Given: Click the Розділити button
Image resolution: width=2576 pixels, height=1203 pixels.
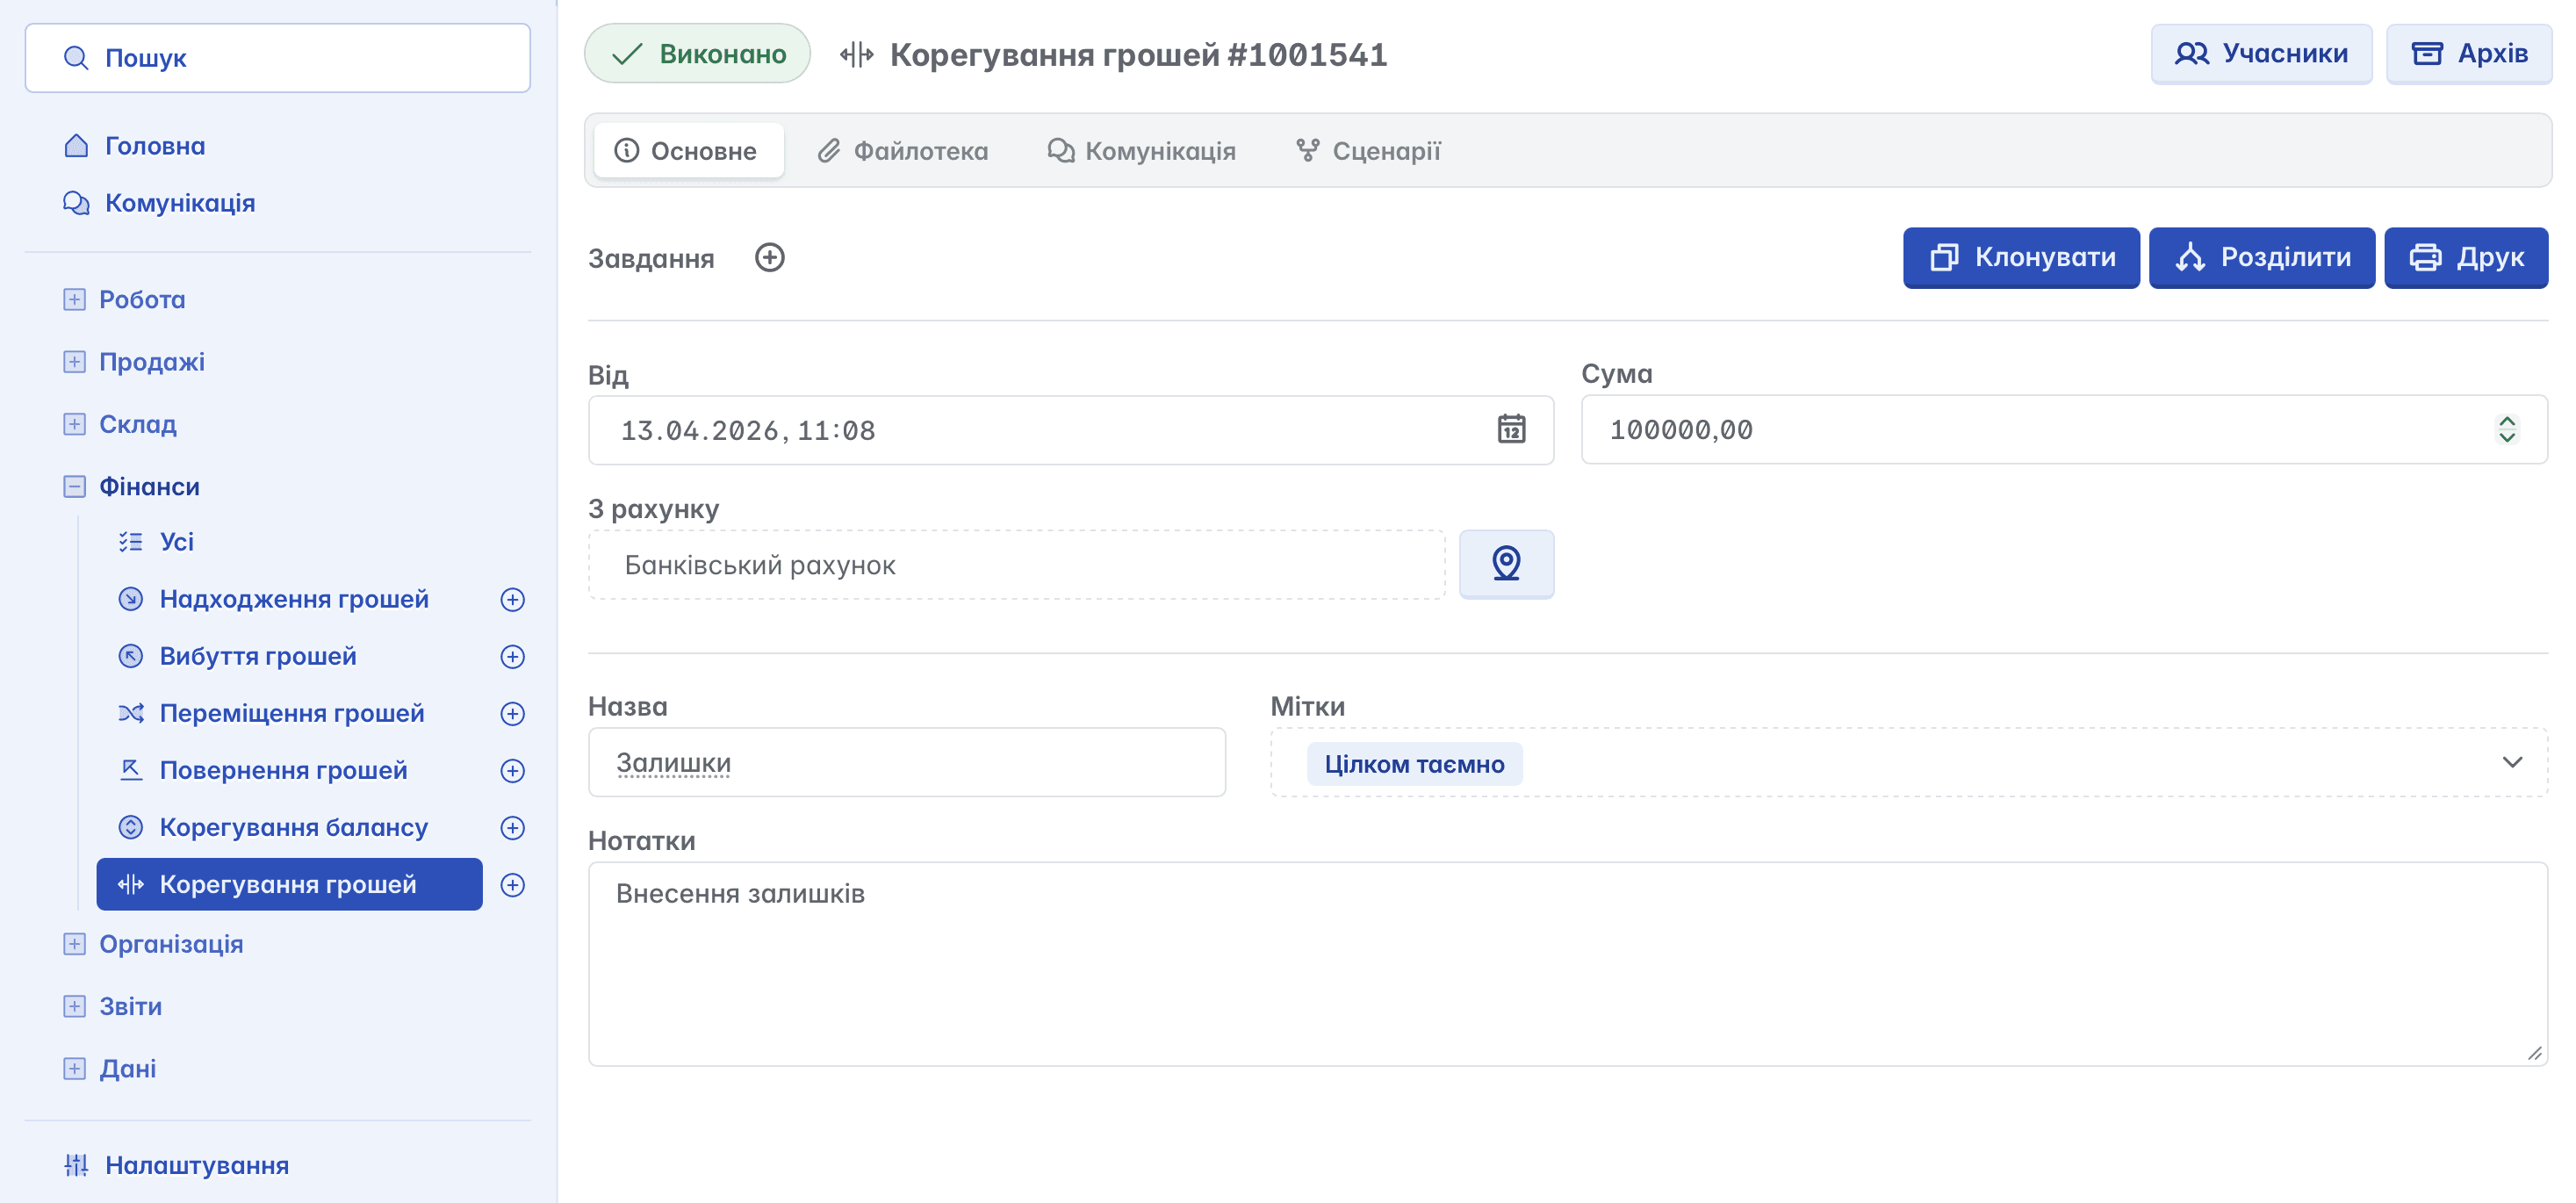Looking at the screenshot, I should tap(2261, 258).
